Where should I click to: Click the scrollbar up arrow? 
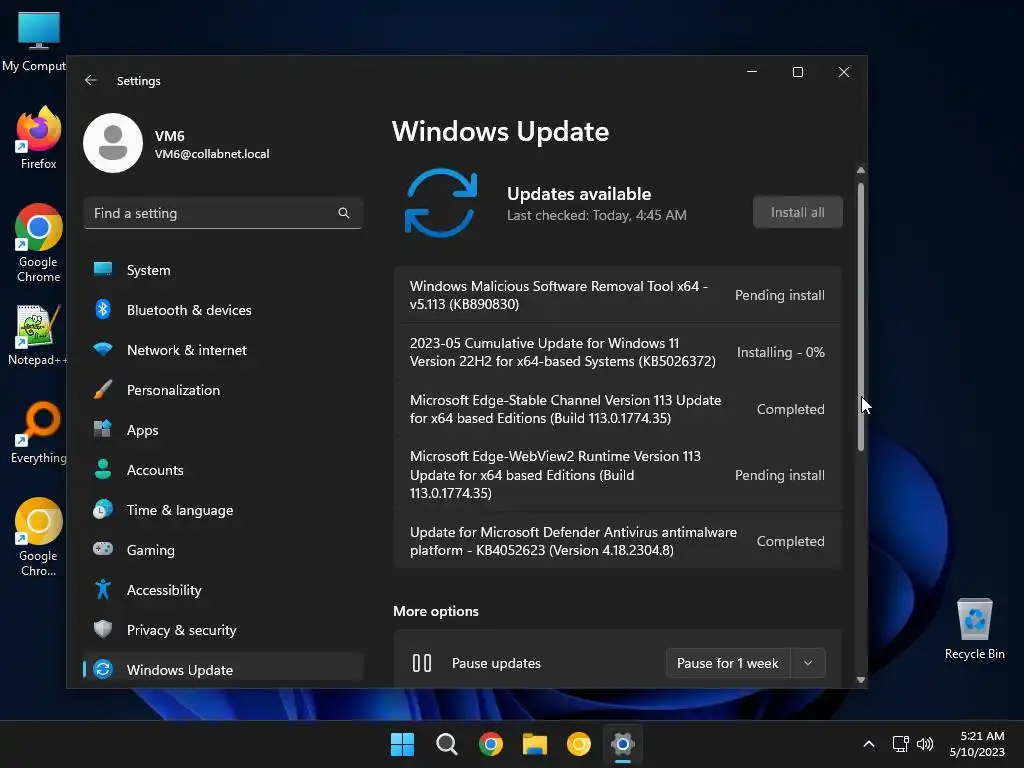pyautogui.click(x=861, y=170)
